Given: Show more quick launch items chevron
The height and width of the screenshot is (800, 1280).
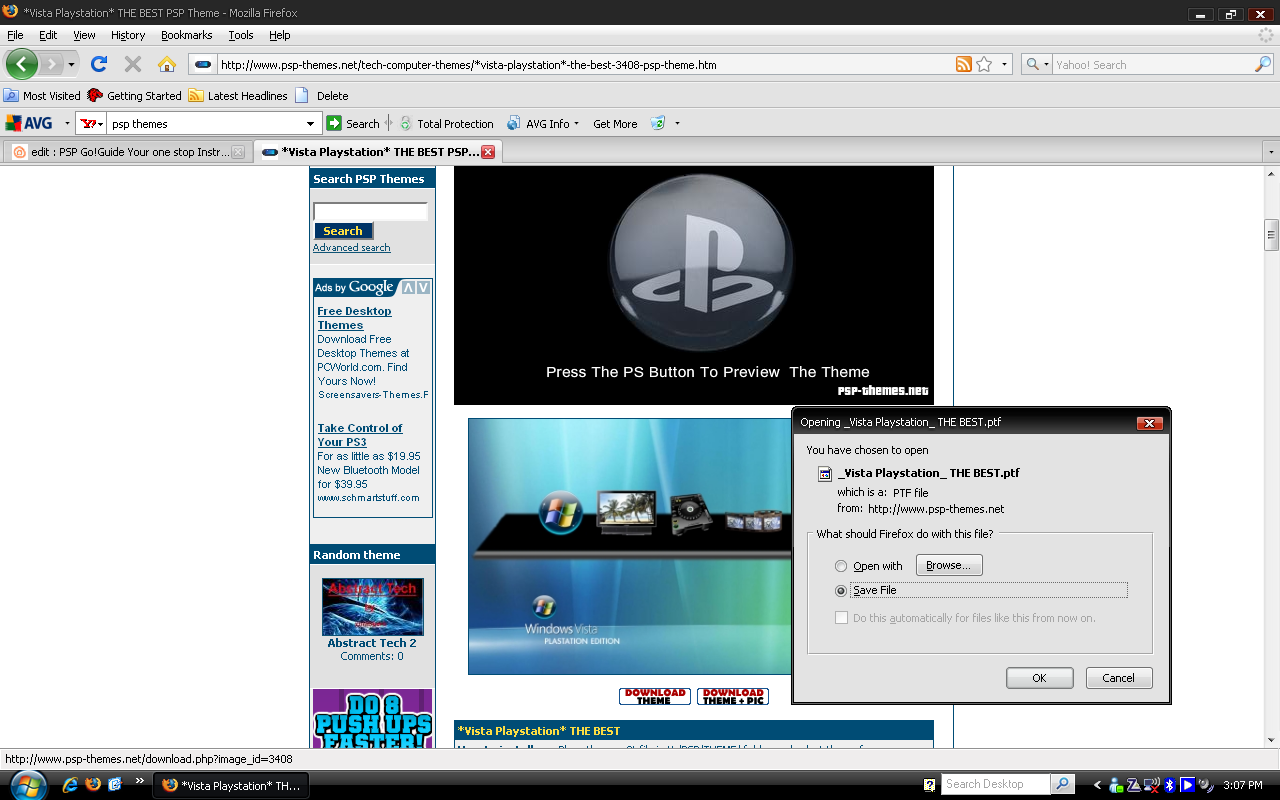Looking at the screenshot, I should pos(138,781).
